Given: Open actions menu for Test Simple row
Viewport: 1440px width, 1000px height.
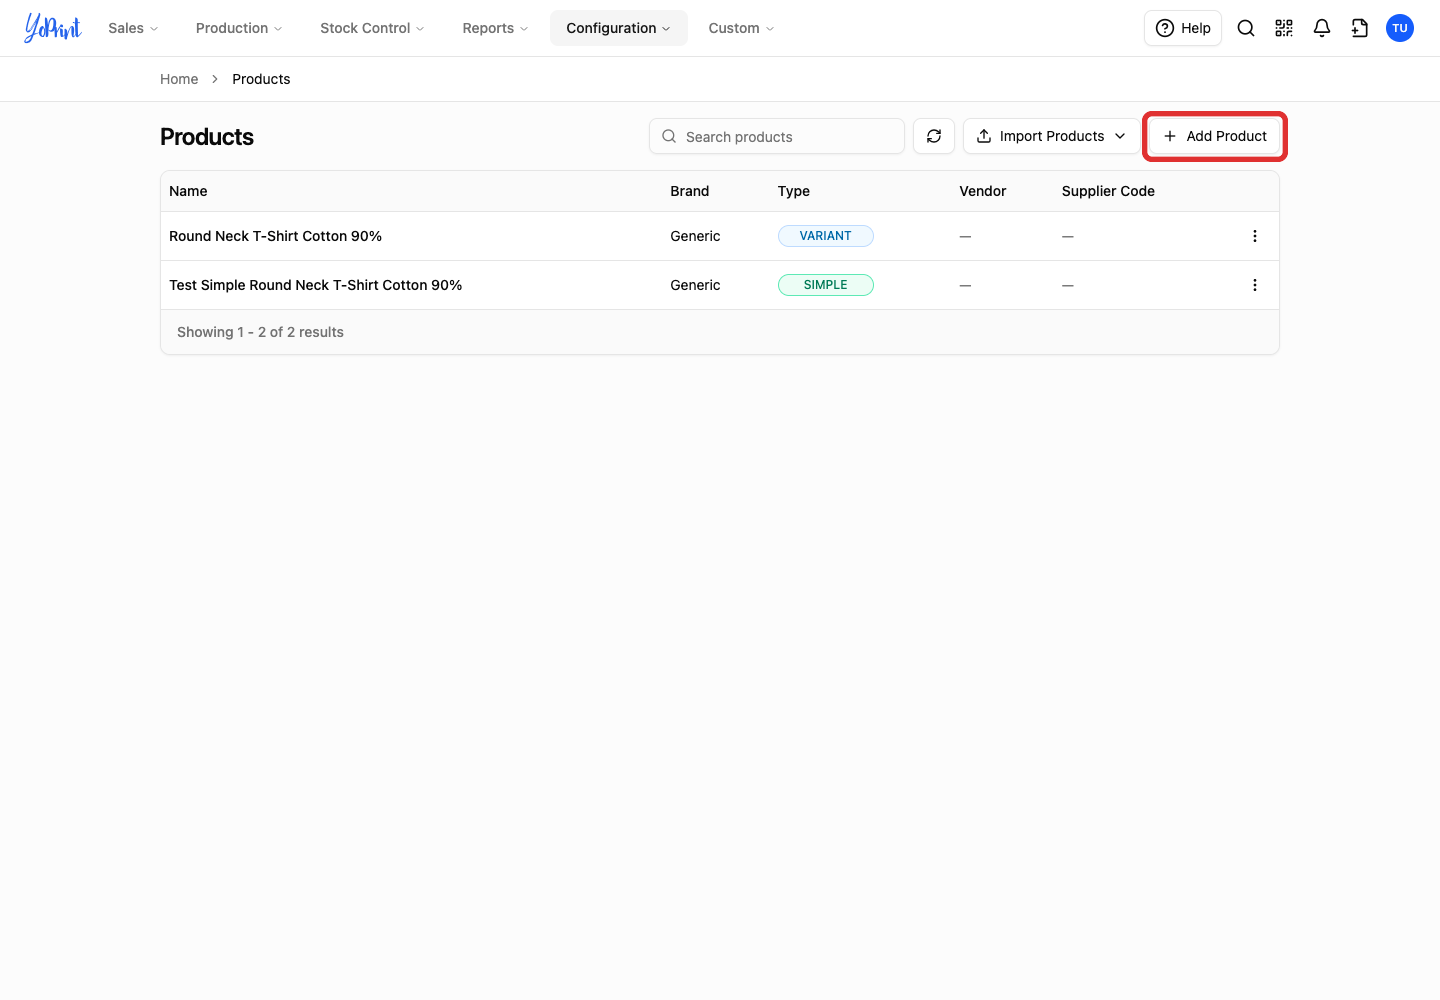Looking at the screenshot, I should (1255, 285).
